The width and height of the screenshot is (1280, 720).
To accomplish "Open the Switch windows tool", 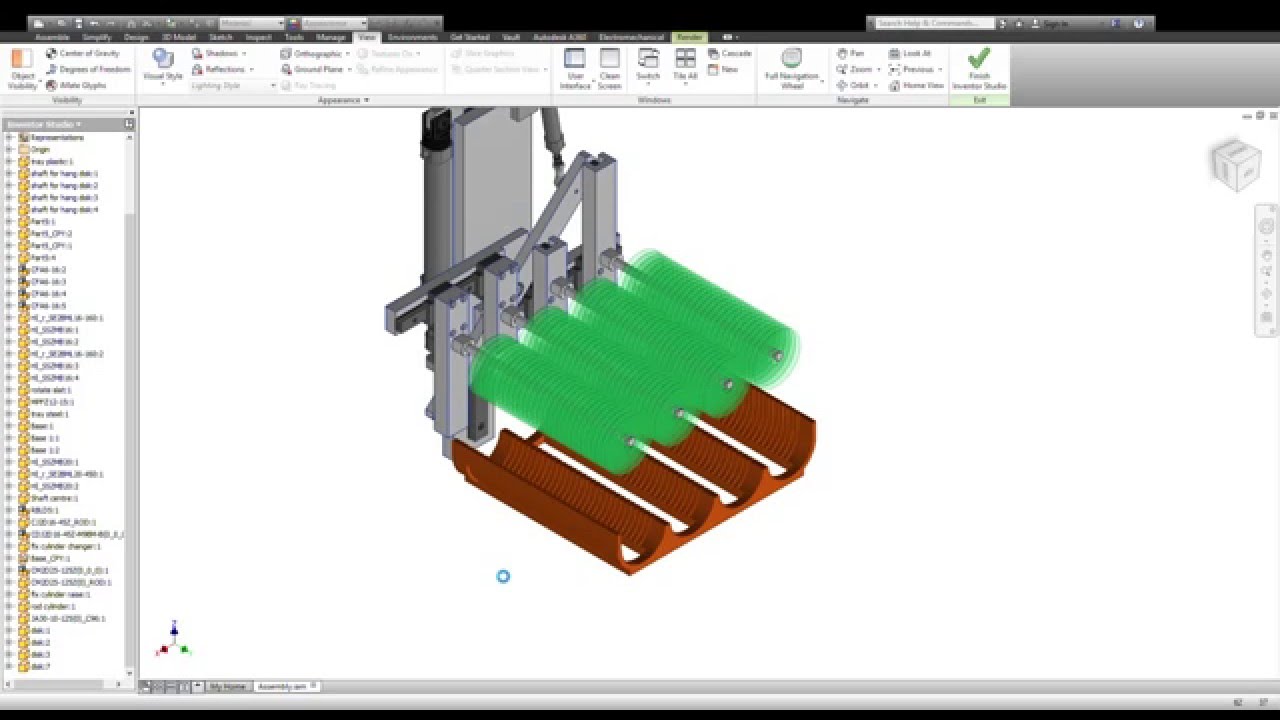I will point(648,67).
